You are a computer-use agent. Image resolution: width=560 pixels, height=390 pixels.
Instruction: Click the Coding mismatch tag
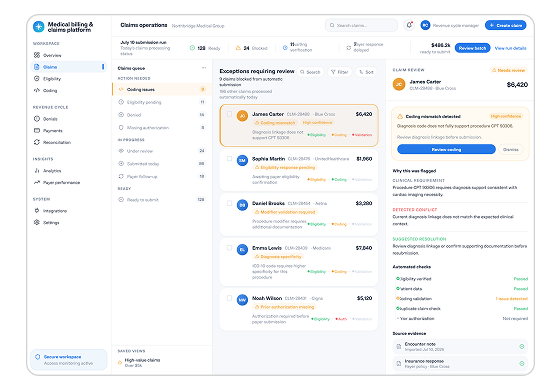click(275, 123)
